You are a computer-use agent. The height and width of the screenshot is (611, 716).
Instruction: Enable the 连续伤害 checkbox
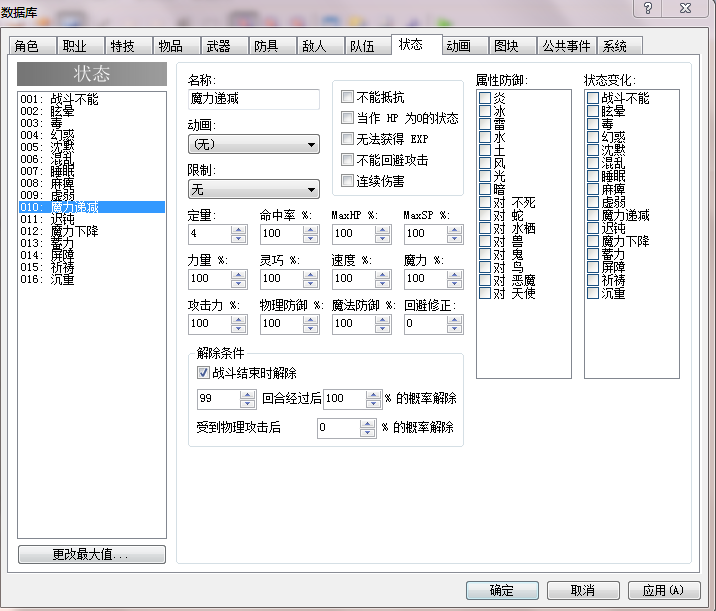(x=347, y=181)
